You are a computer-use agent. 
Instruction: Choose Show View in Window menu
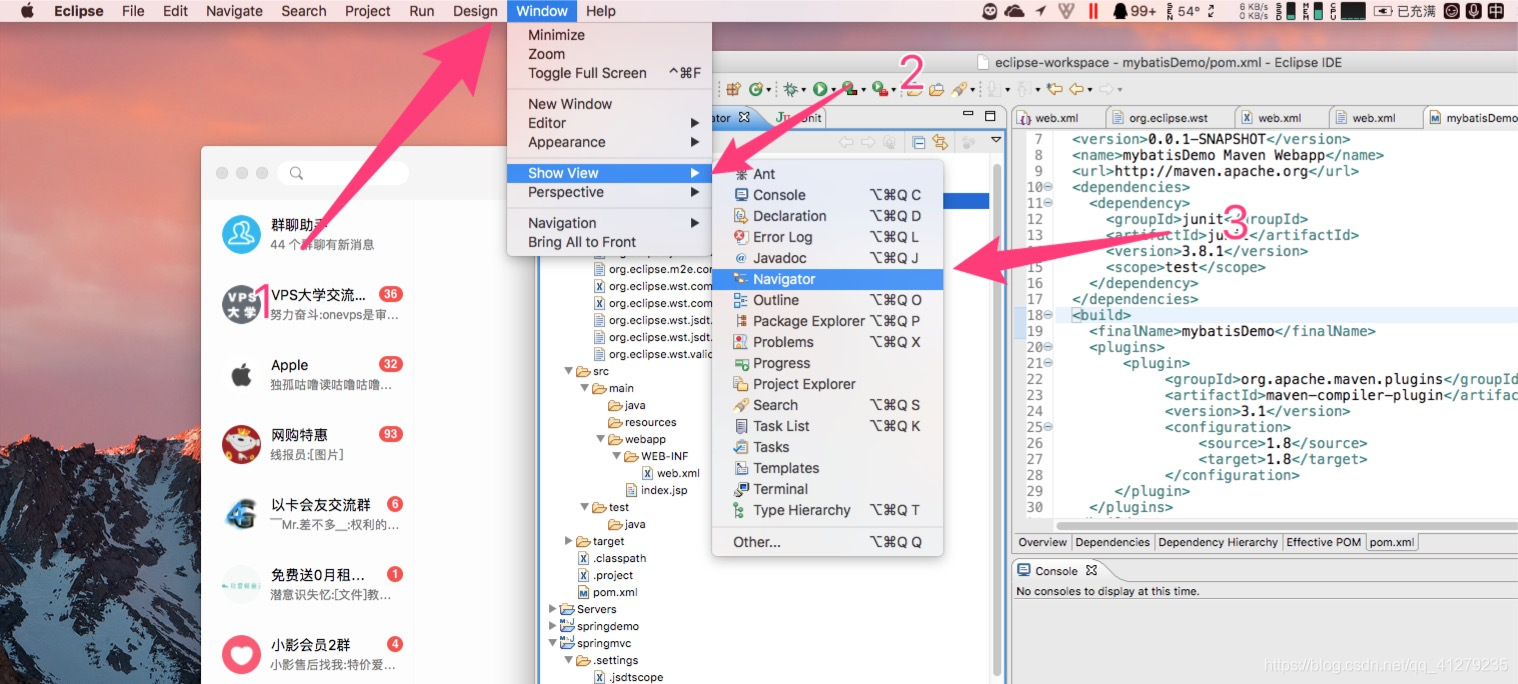(x=610, y=173)
